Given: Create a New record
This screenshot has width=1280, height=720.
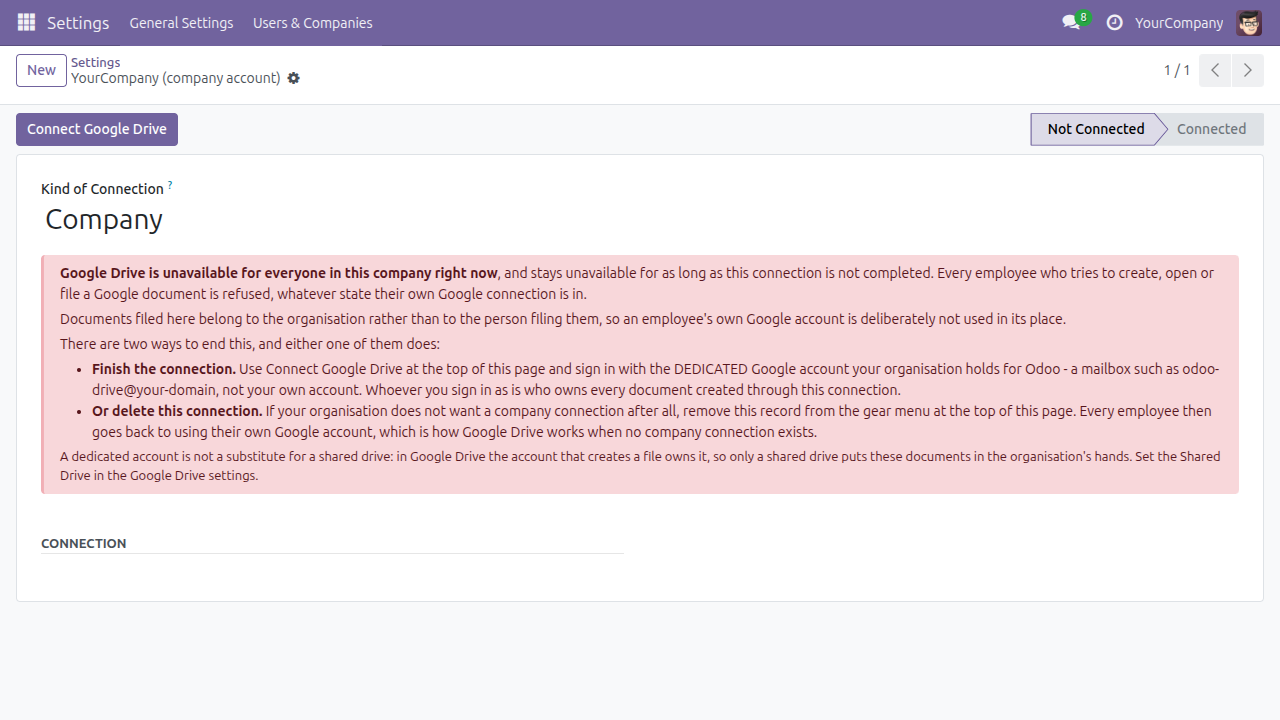Looking at the screenshot, I should click(41, 70).
